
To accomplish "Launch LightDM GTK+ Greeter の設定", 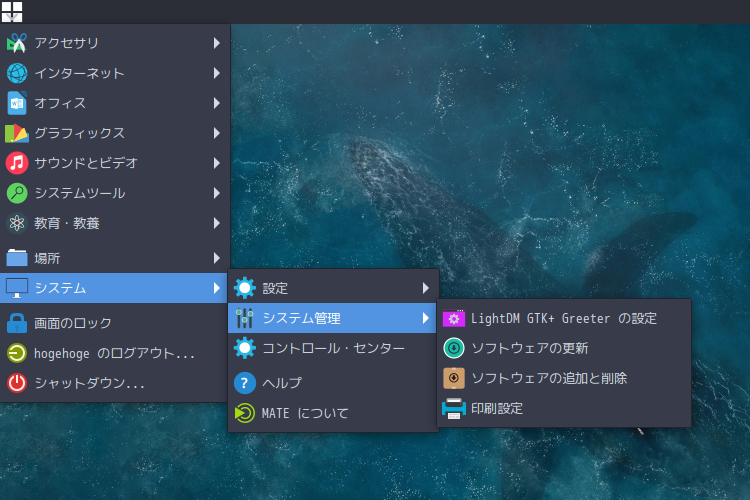I will (x=564, y=319).
